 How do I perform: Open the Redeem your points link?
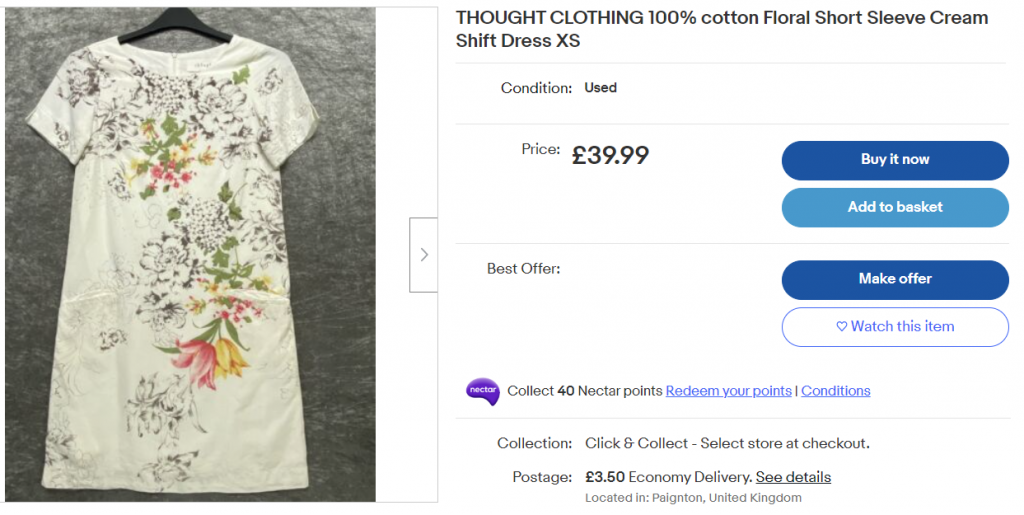click(x=728, y=391)
